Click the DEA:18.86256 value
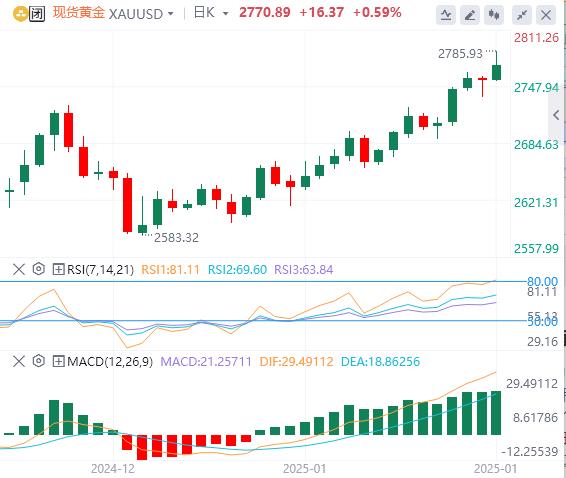 380,361
